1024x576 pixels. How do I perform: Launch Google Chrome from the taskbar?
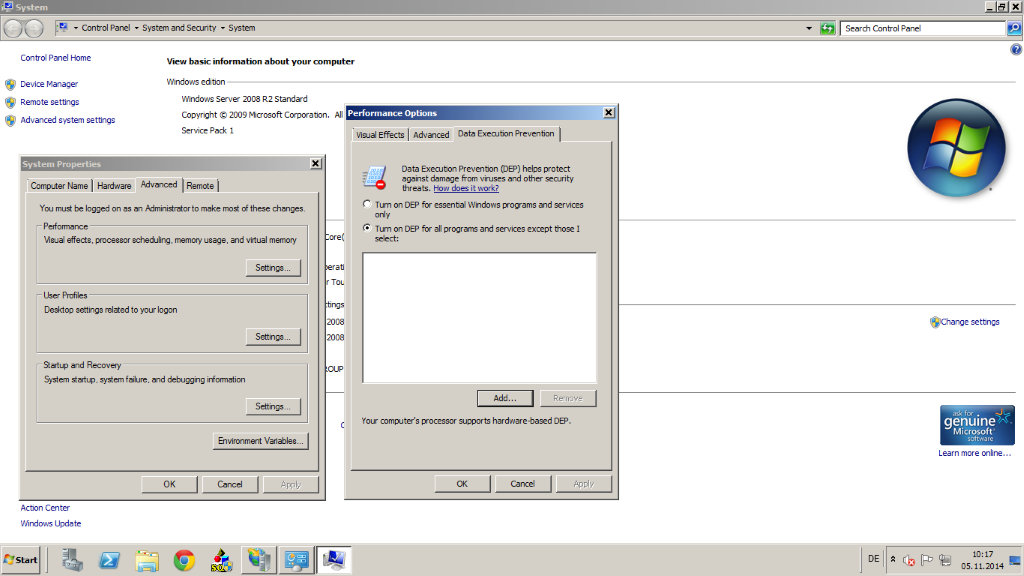184,560
